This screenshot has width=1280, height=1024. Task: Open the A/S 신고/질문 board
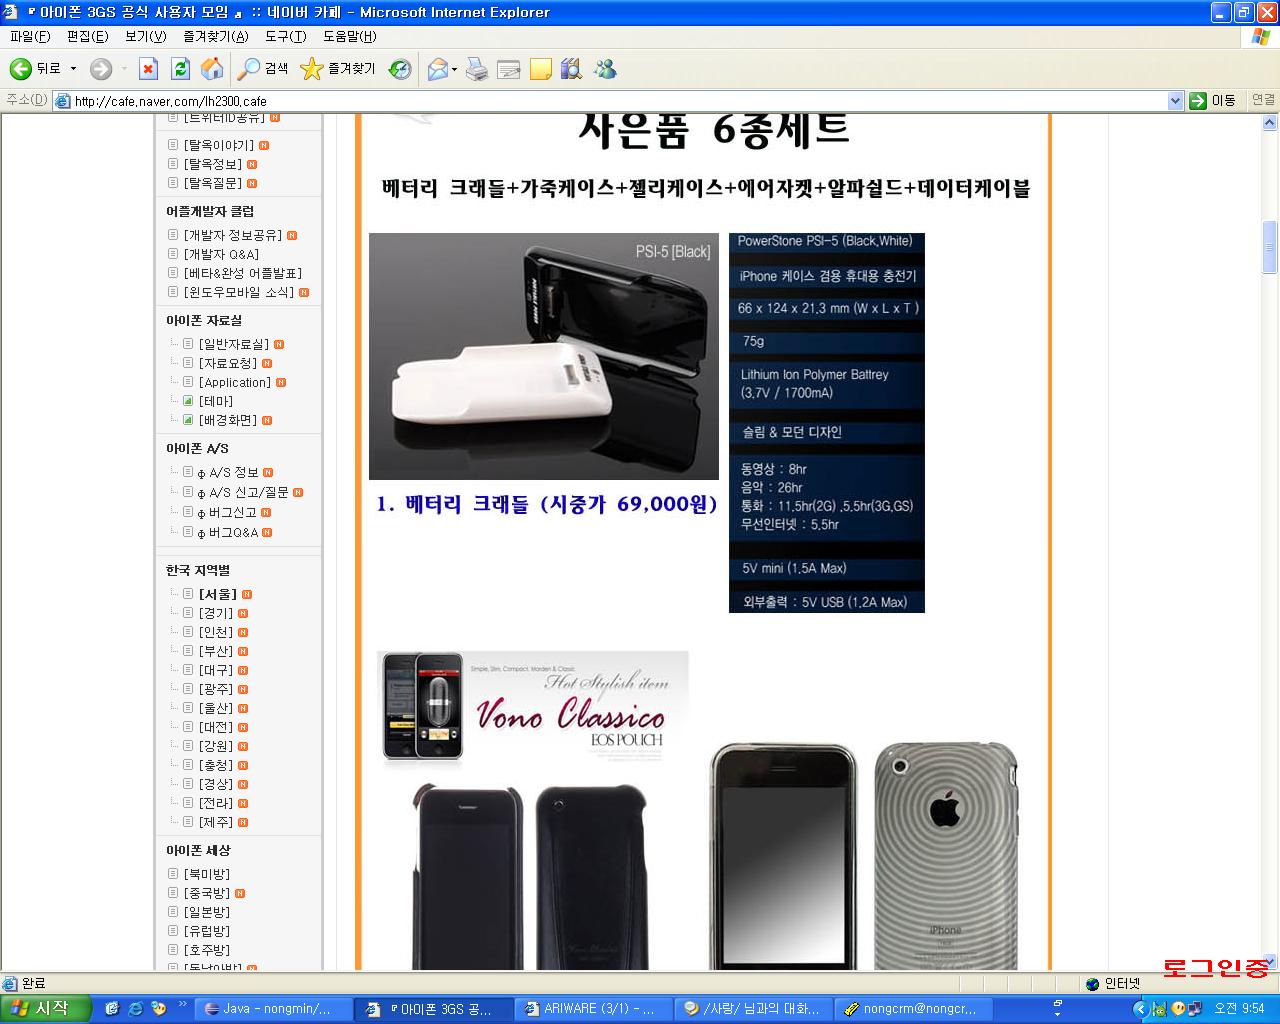click(x=243, y=492)
